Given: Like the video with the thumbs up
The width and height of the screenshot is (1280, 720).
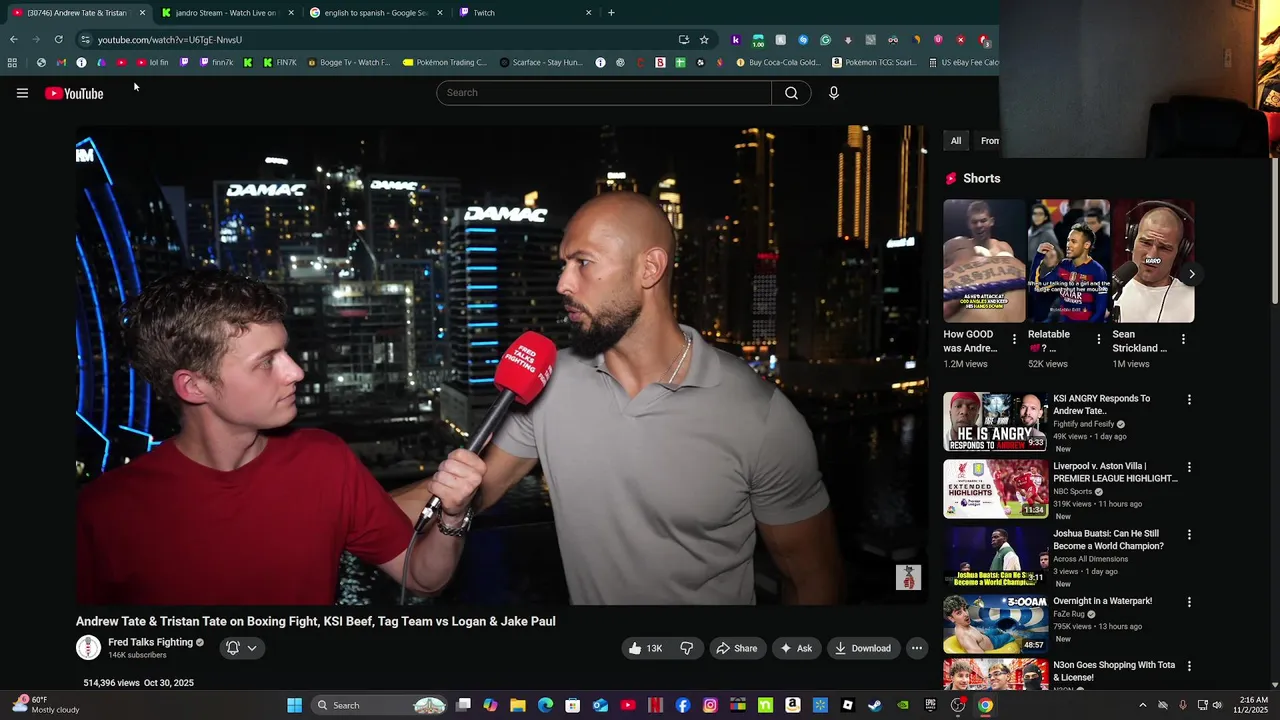Looking at the screenshot, I should (645, 648).
